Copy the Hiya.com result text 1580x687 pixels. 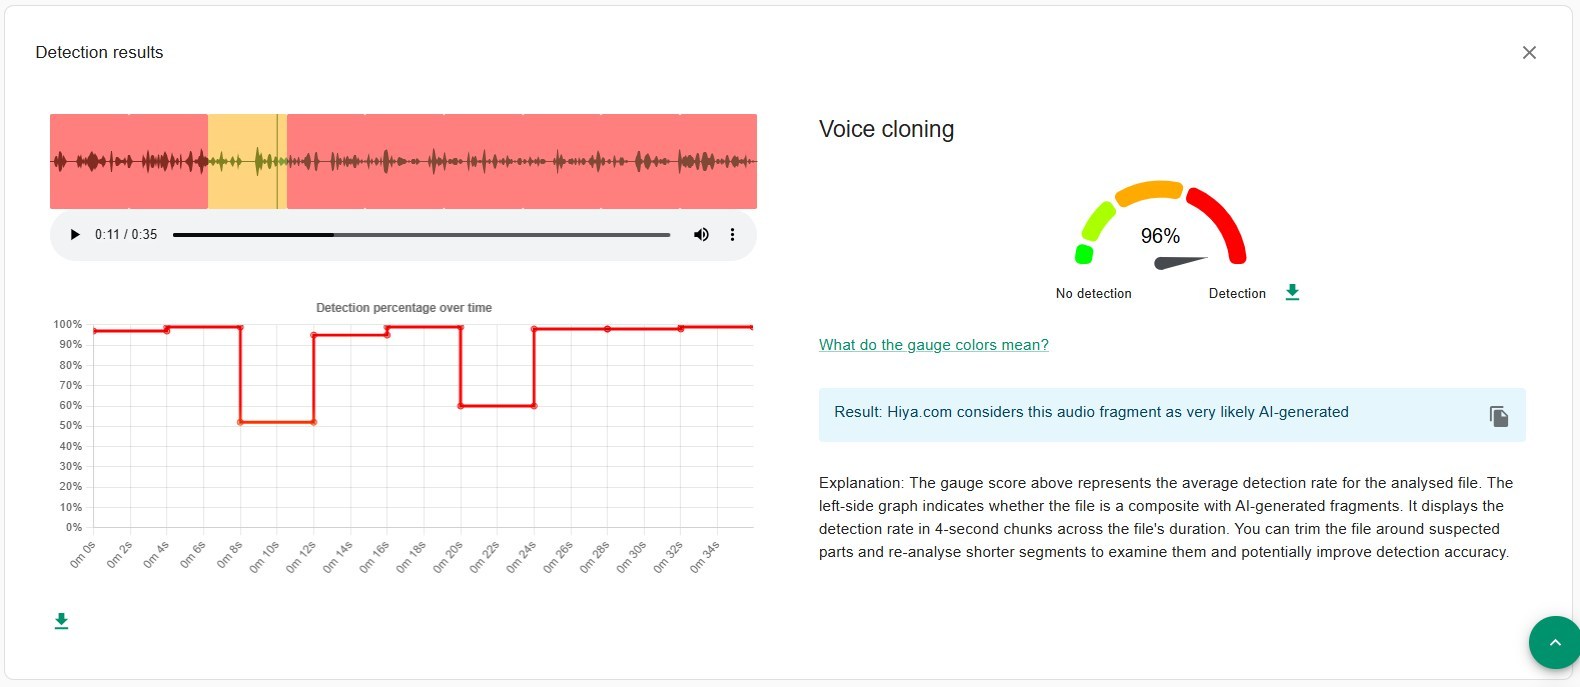click(1498, 416)
